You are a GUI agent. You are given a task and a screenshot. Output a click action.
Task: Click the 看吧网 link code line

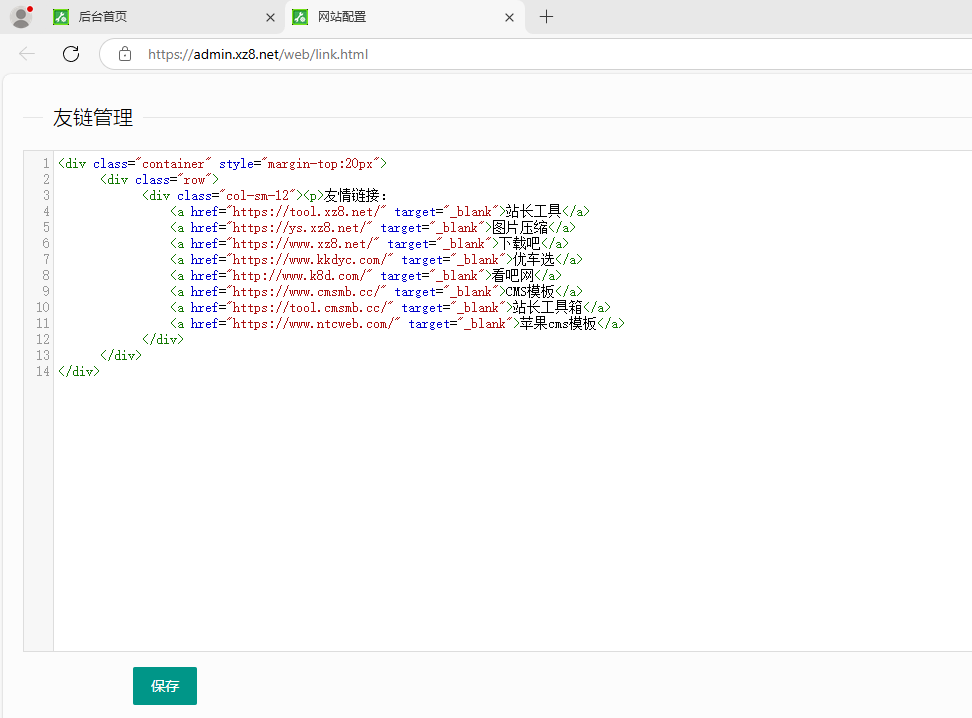366,276
